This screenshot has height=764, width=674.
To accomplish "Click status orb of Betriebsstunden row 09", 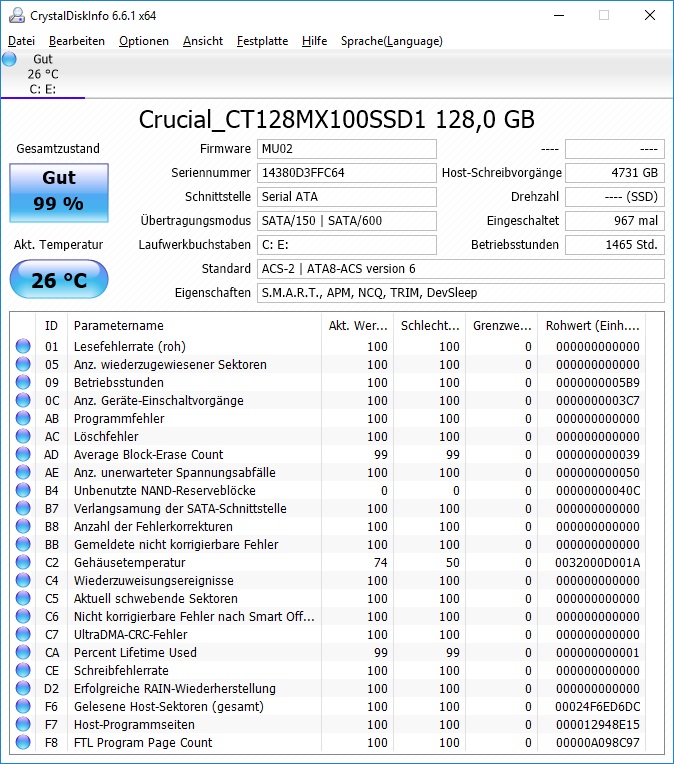I will (x=23, y=382).
